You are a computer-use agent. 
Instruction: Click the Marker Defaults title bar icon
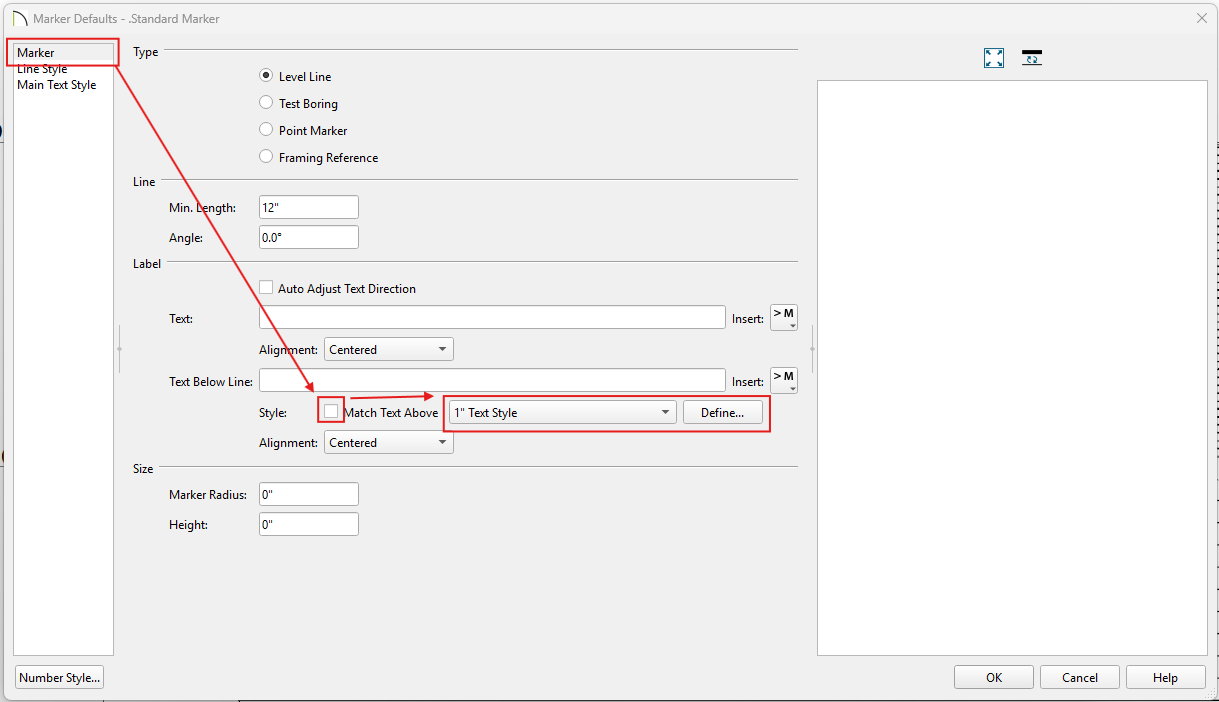point(19,18)
